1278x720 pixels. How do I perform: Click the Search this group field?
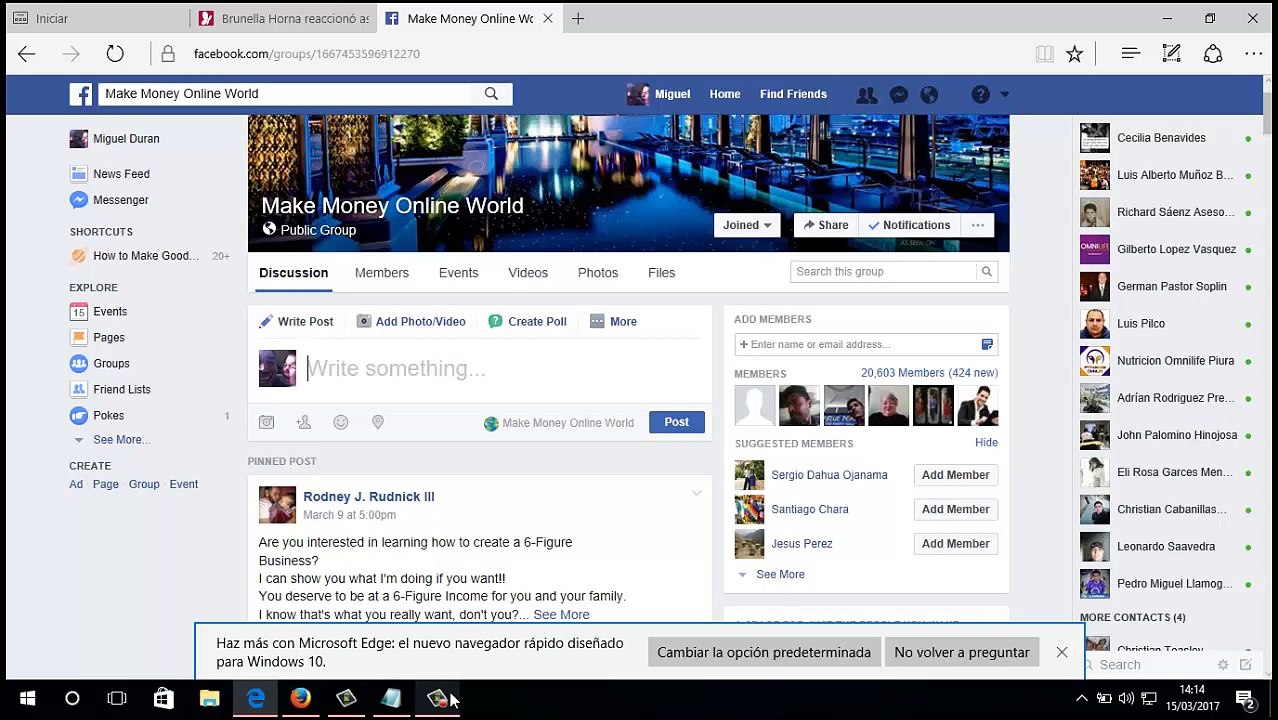tap(884, 272)
